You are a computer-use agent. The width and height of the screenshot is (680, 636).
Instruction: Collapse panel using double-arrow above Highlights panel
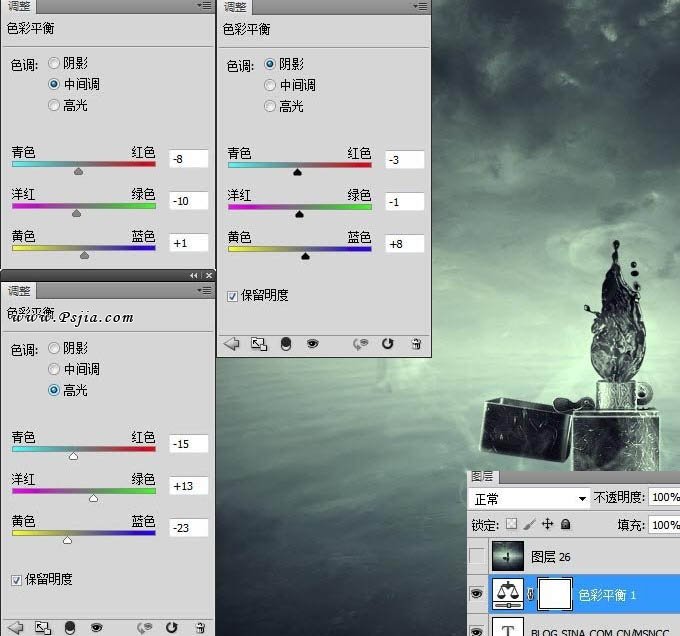tap(194, 275)
